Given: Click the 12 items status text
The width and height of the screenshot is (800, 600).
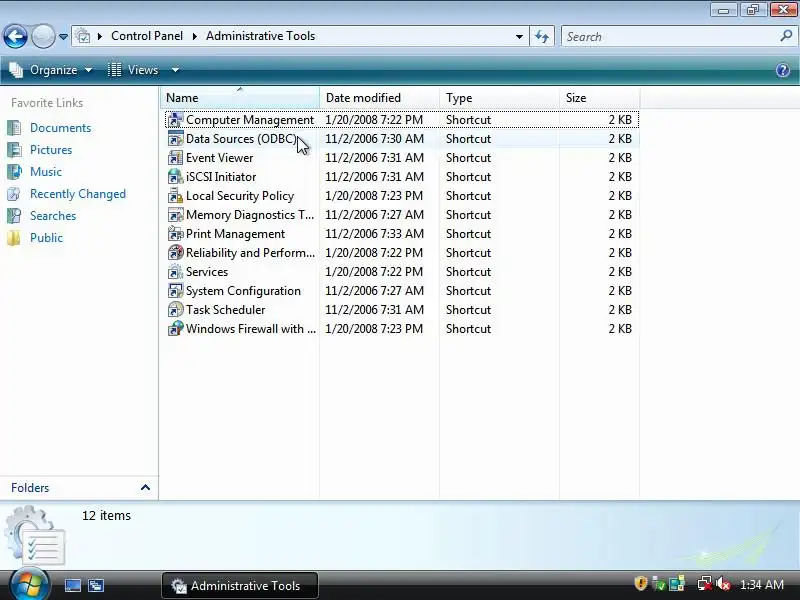Looking at the screenshot, I should click(x=106, y=515).
